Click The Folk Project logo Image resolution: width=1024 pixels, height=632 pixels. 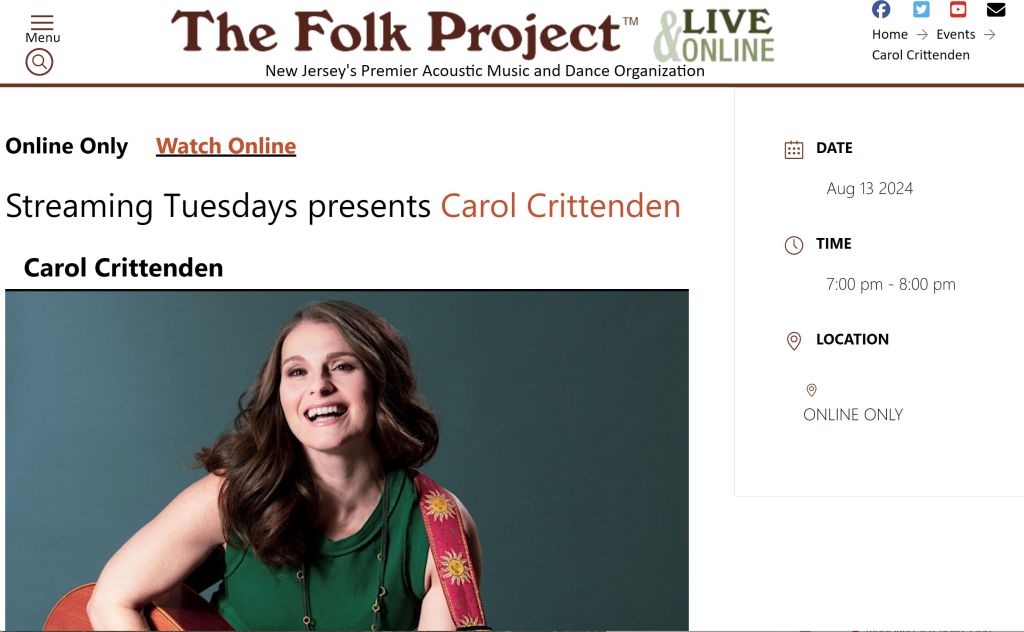(x=405, y=33)
